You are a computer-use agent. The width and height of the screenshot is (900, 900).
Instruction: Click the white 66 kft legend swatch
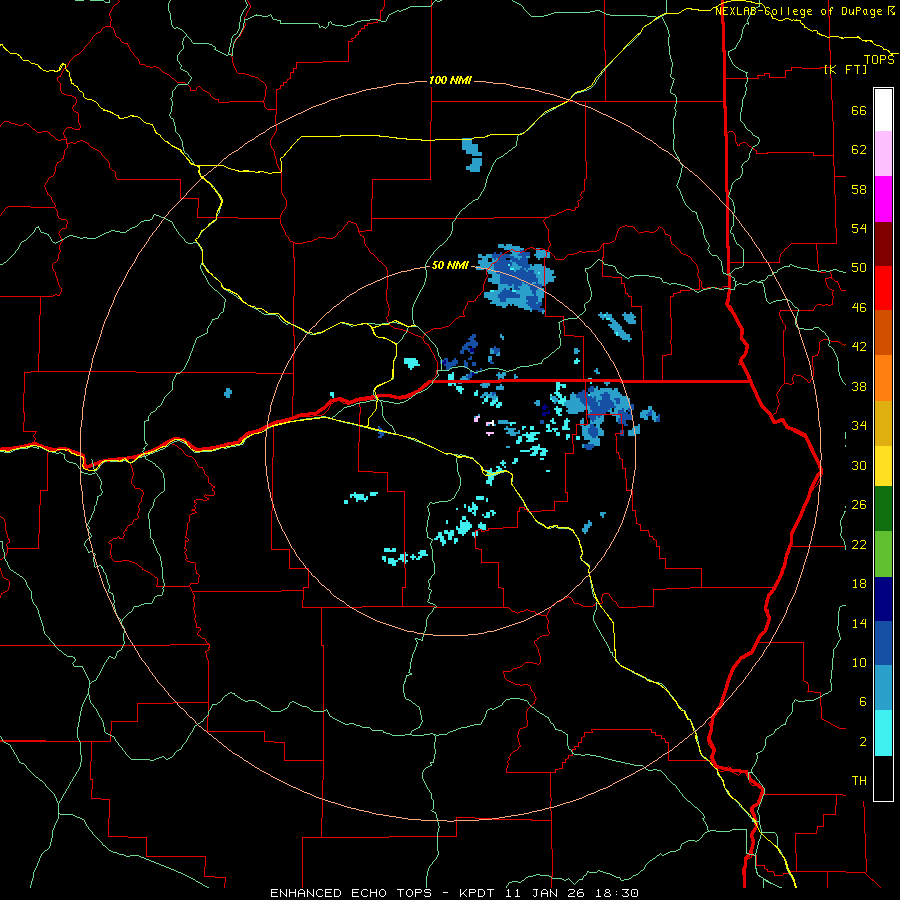point(883,110)
